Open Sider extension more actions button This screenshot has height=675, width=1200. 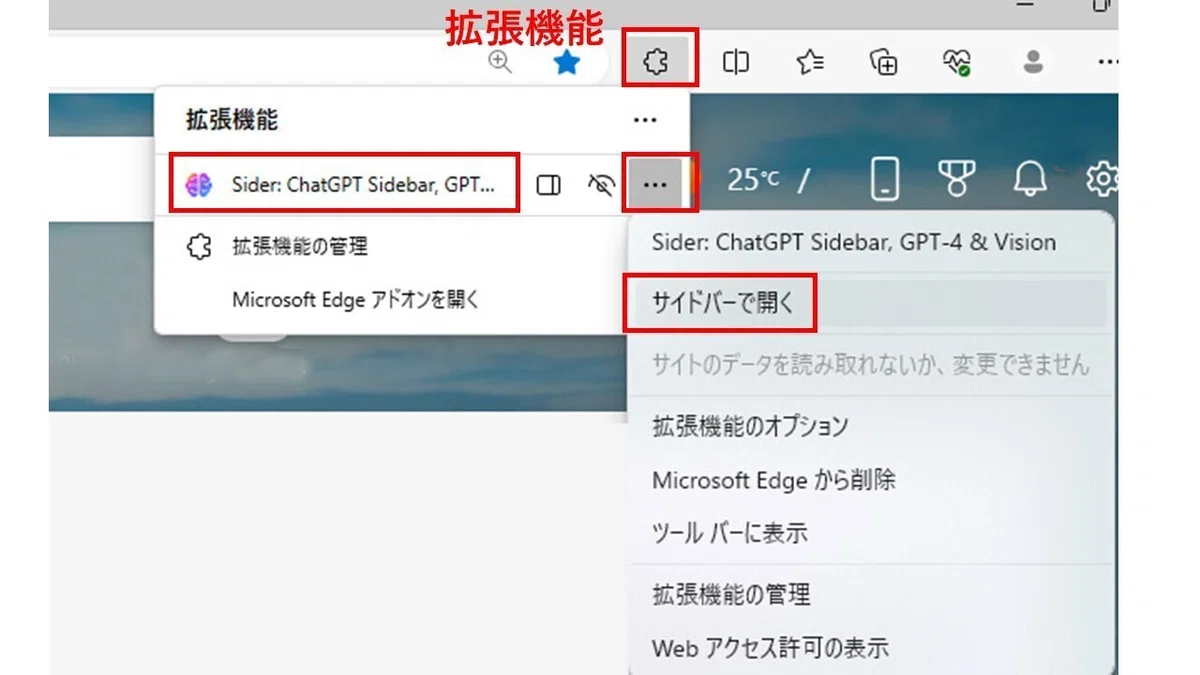click(655, 185)
